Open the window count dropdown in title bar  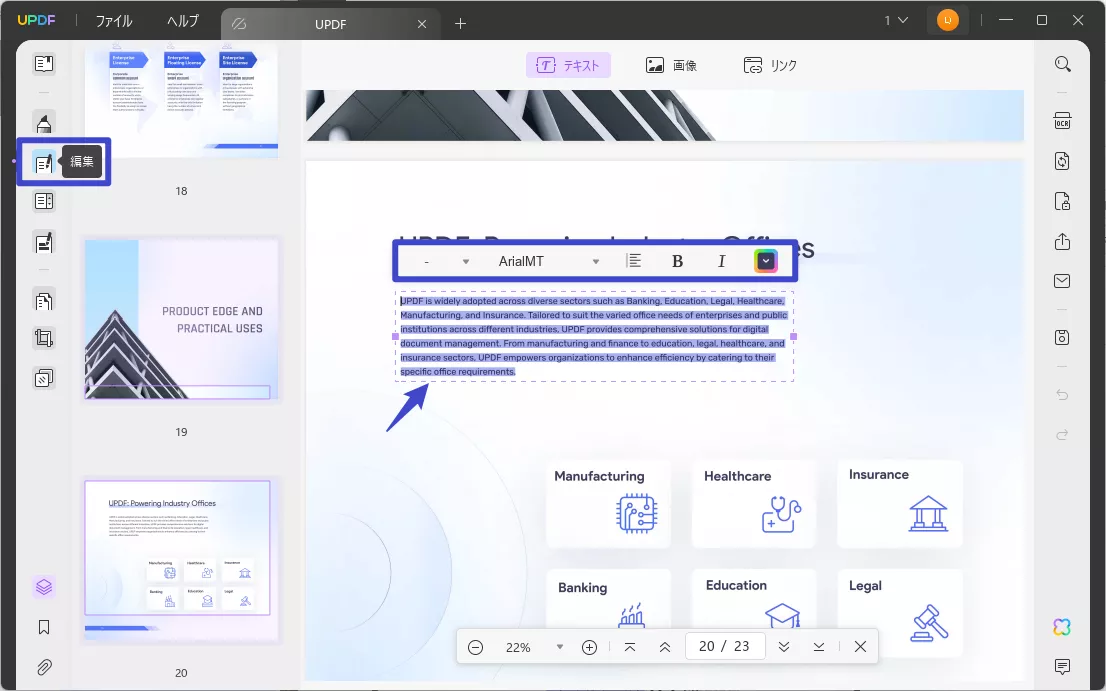coord(896,20)
